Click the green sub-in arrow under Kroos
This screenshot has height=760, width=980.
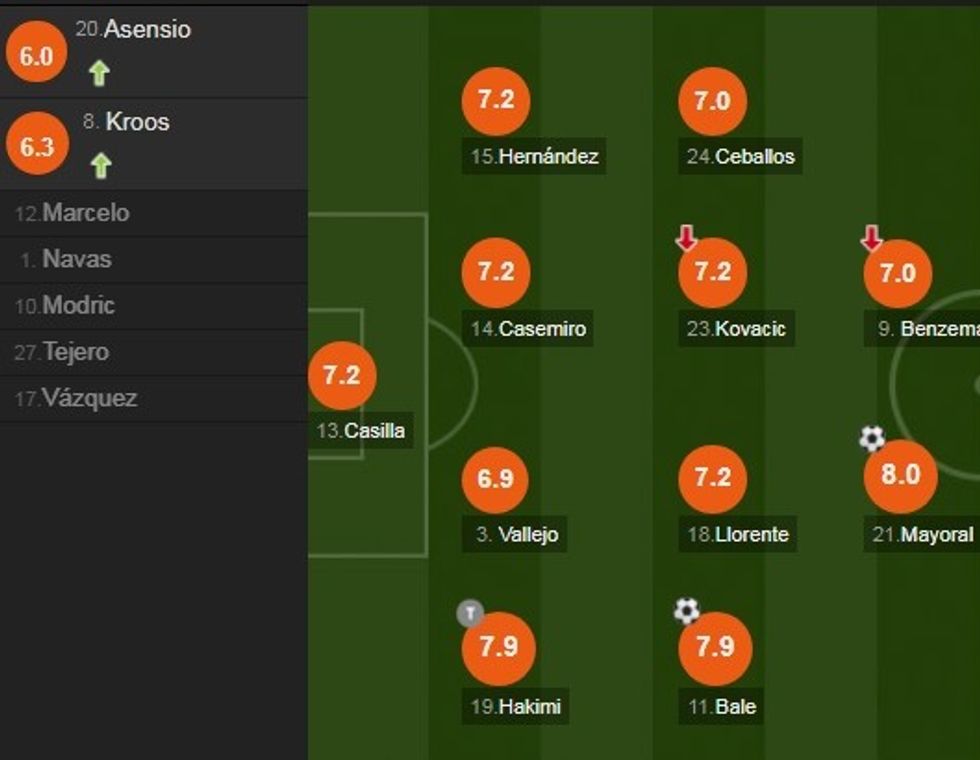click(x=100, y=165)
